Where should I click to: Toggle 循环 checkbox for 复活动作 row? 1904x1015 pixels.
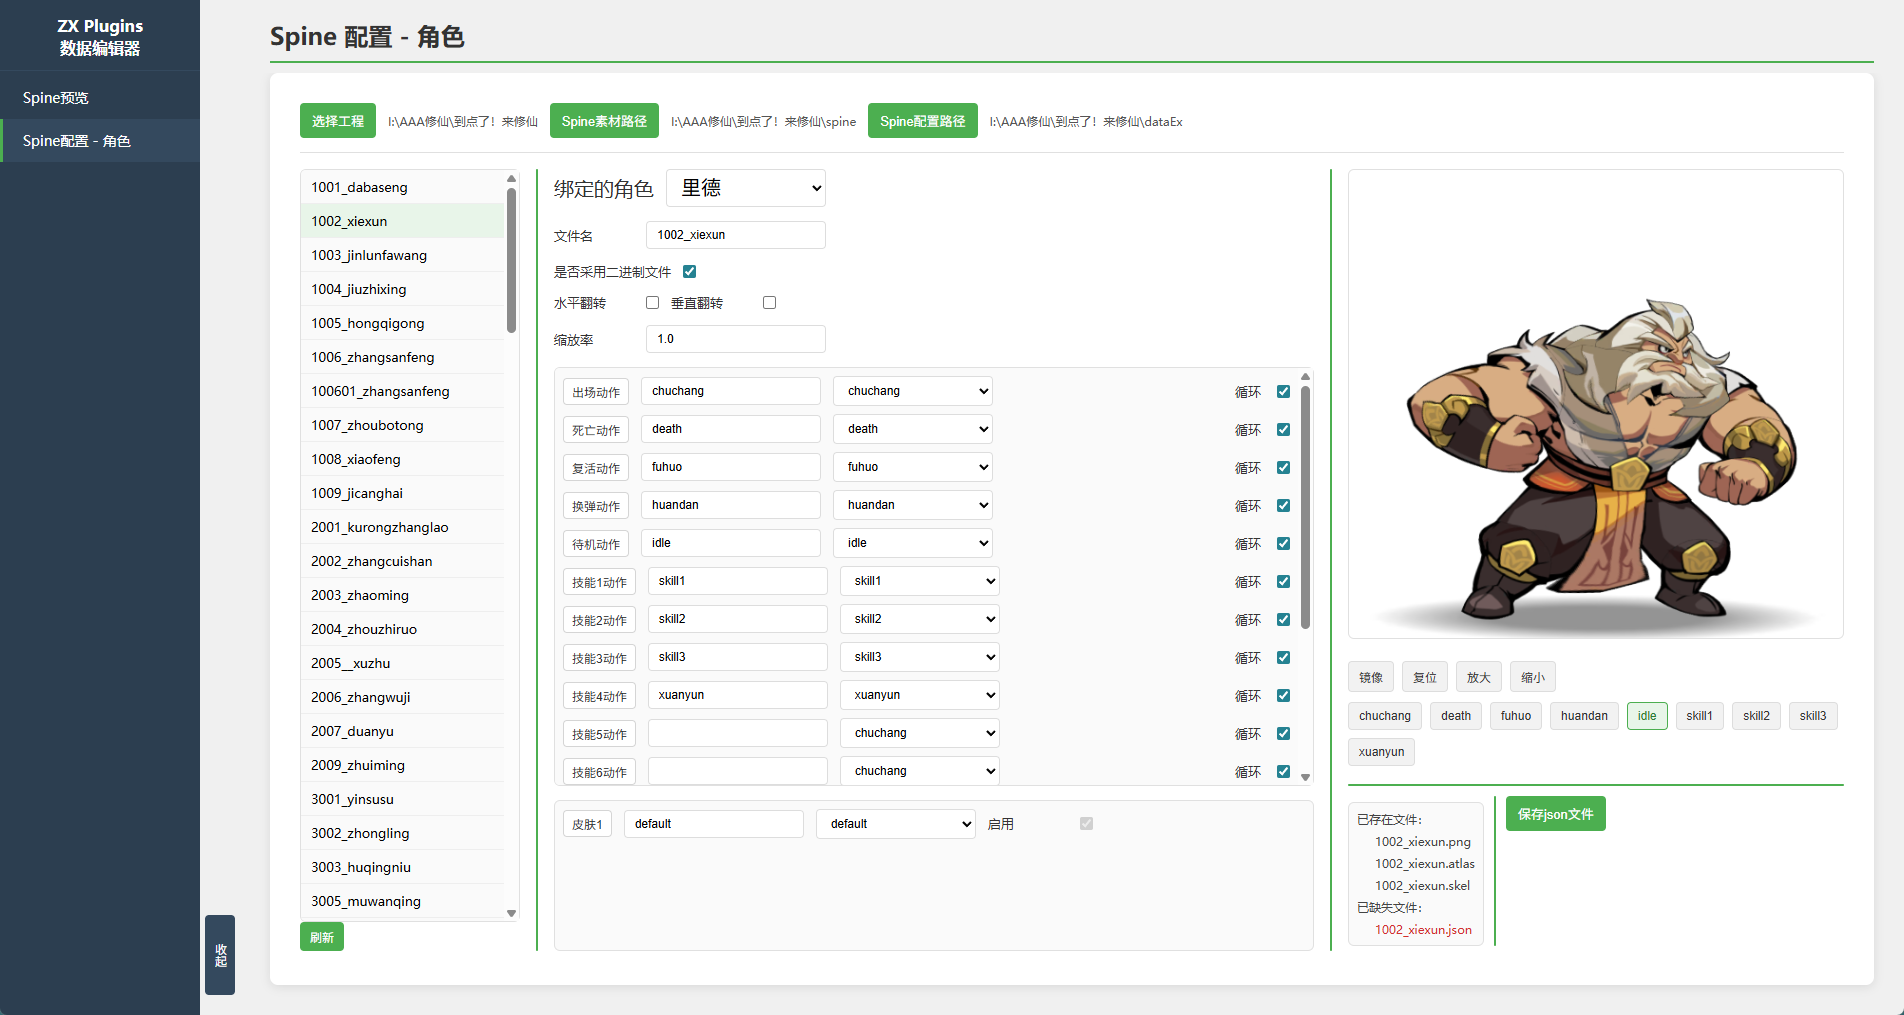coord(1283,467)
